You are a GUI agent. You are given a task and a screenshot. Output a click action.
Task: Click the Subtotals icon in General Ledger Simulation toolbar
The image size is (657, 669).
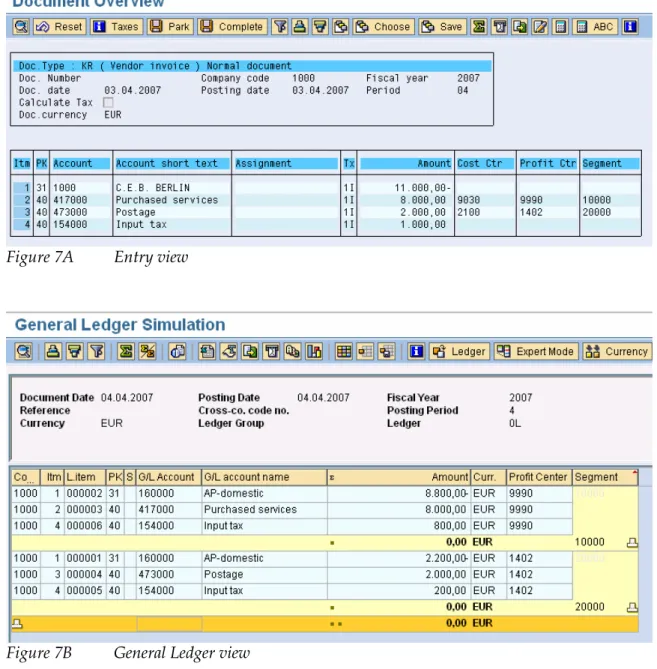[147, 352]
